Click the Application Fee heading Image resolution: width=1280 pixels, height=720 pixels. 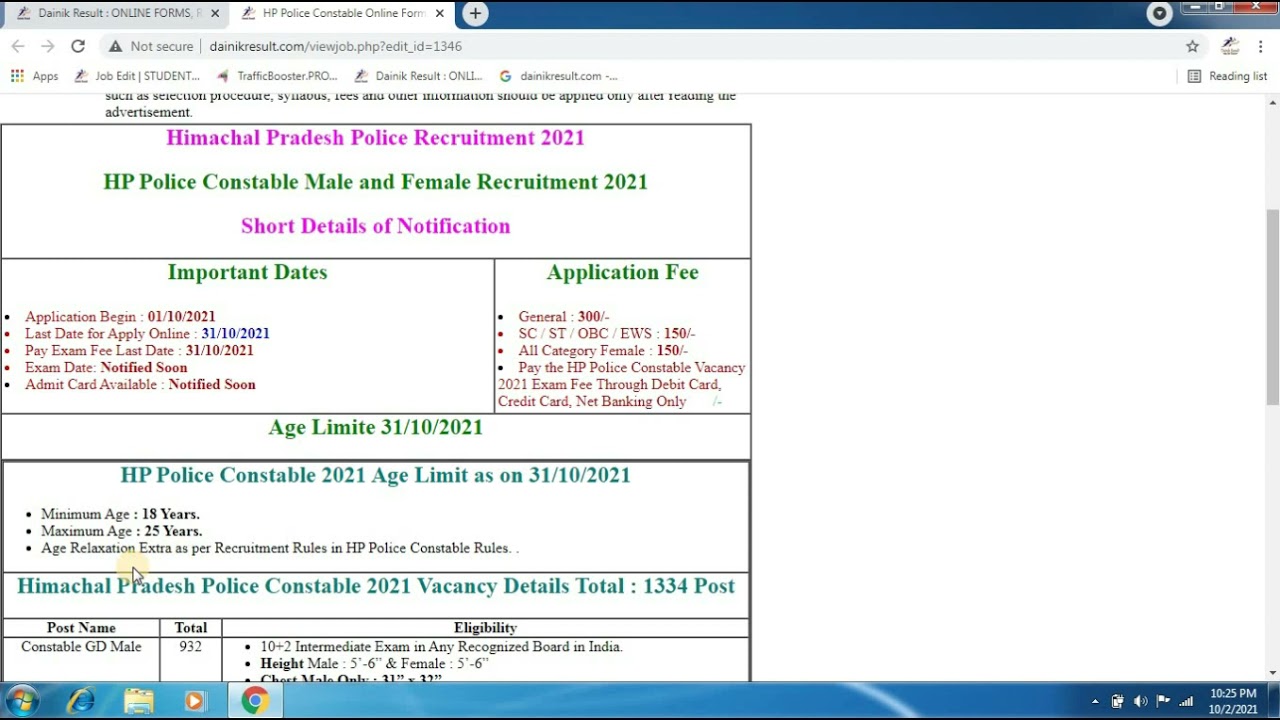(x=622, y=272)
